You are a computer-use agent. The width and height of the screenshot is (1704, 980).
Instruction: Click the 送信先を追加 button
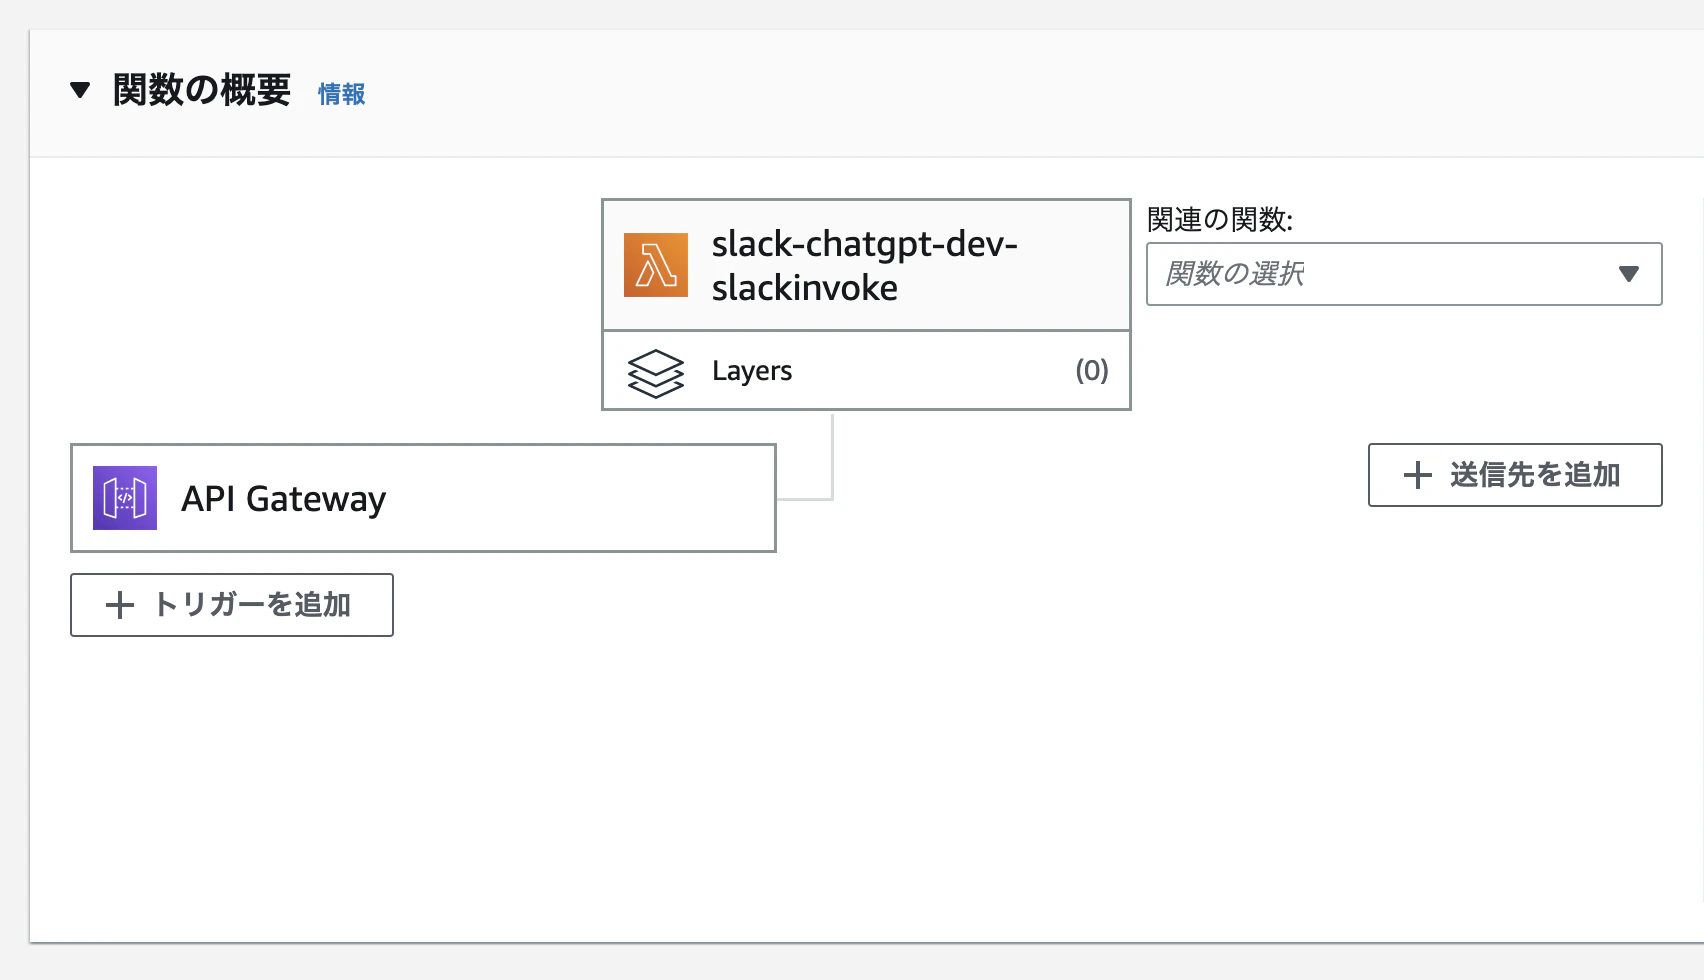tap(1515, 475)
